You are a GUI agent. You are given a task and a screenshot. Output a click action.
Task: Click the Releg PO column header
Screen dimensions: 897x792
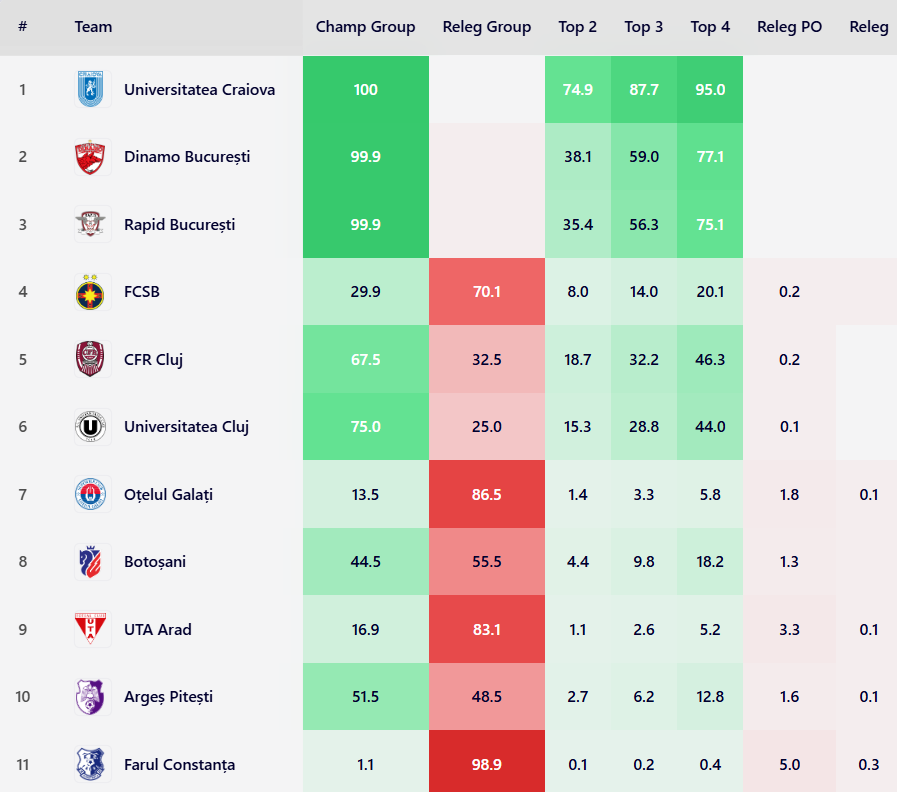pyautogui.click(x=790, y=27)
